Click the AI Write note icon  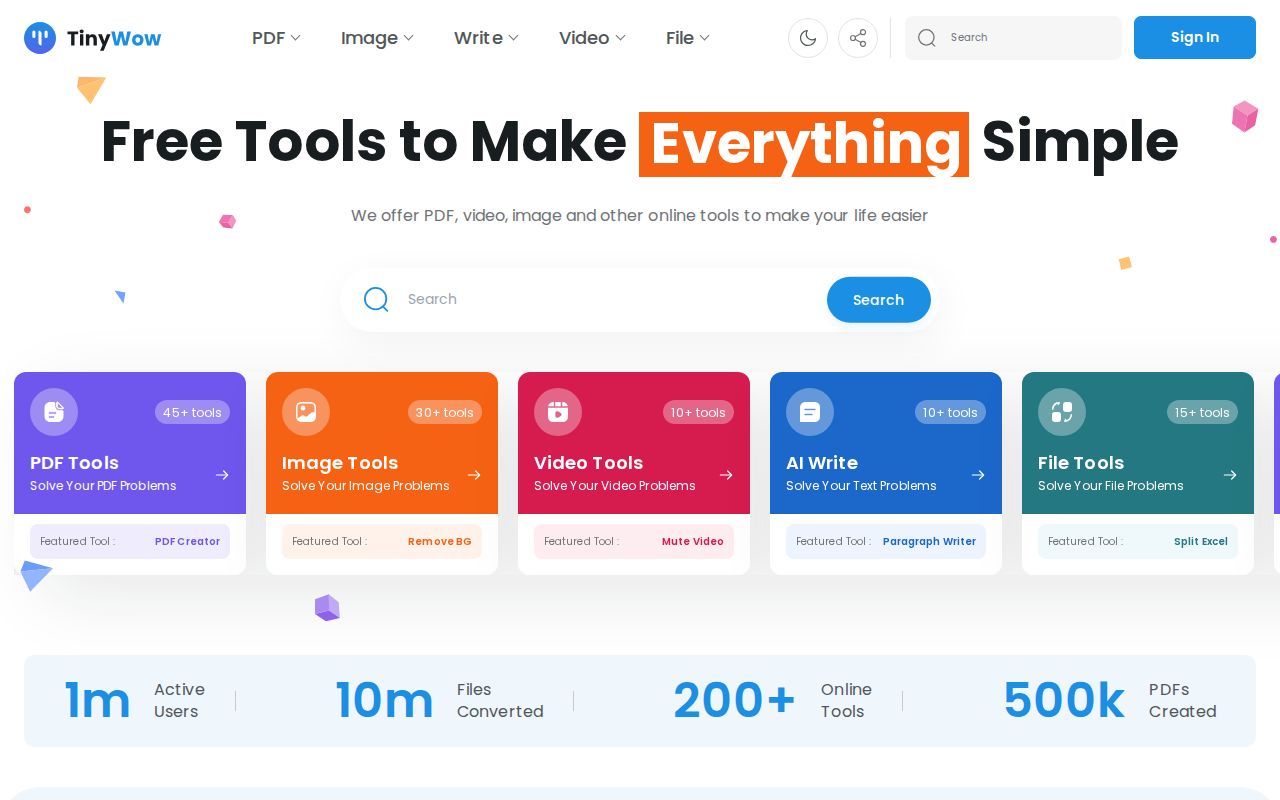coord(810,412)
